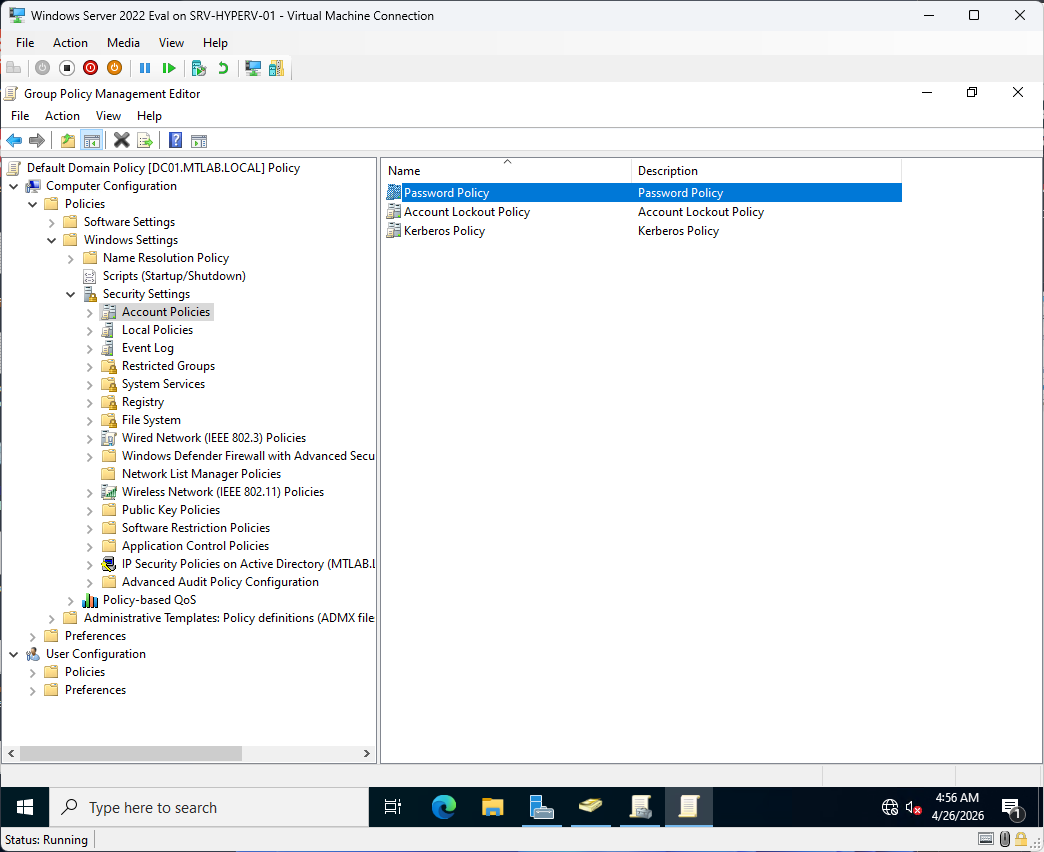
Task: Click the speaker muted tray icon
Action: (x=914, y=808)
